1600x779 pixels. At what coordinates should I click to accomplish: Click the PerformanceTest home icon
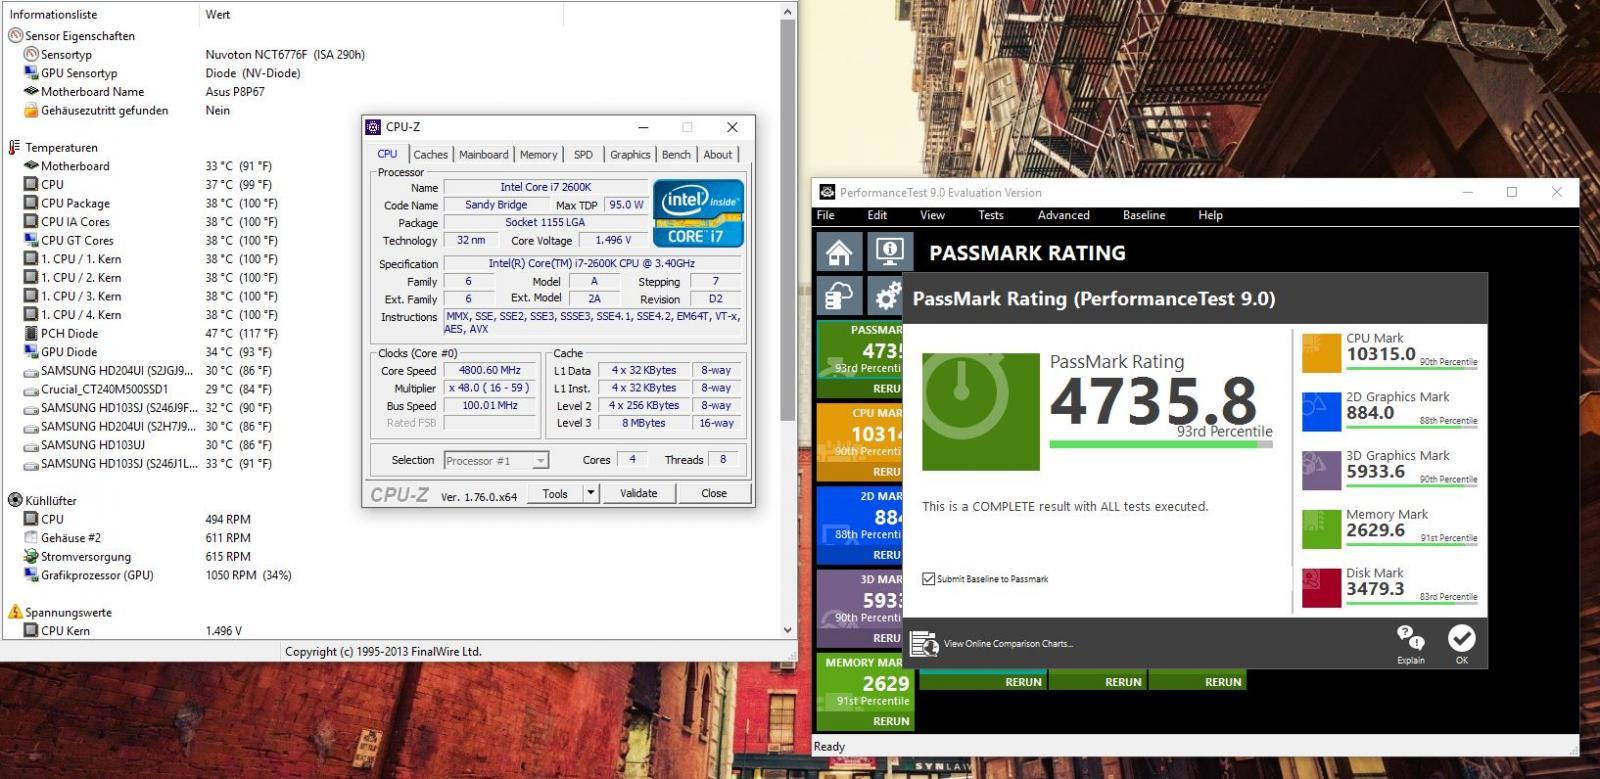(839, 252)
